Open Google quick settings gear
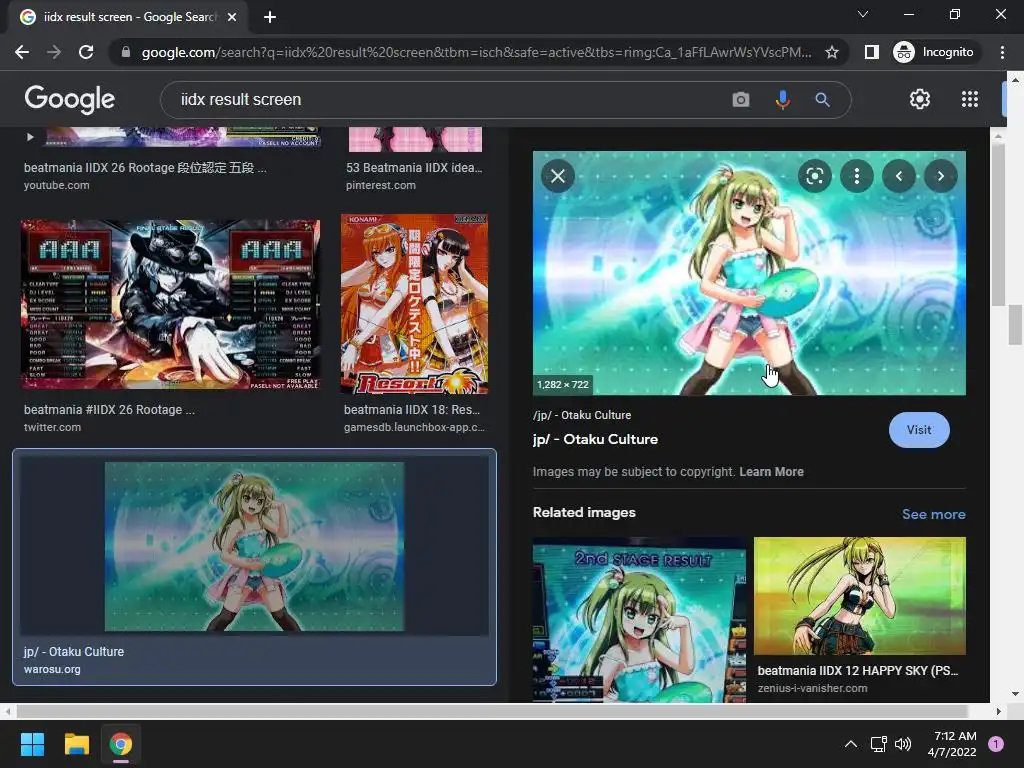 920,99
